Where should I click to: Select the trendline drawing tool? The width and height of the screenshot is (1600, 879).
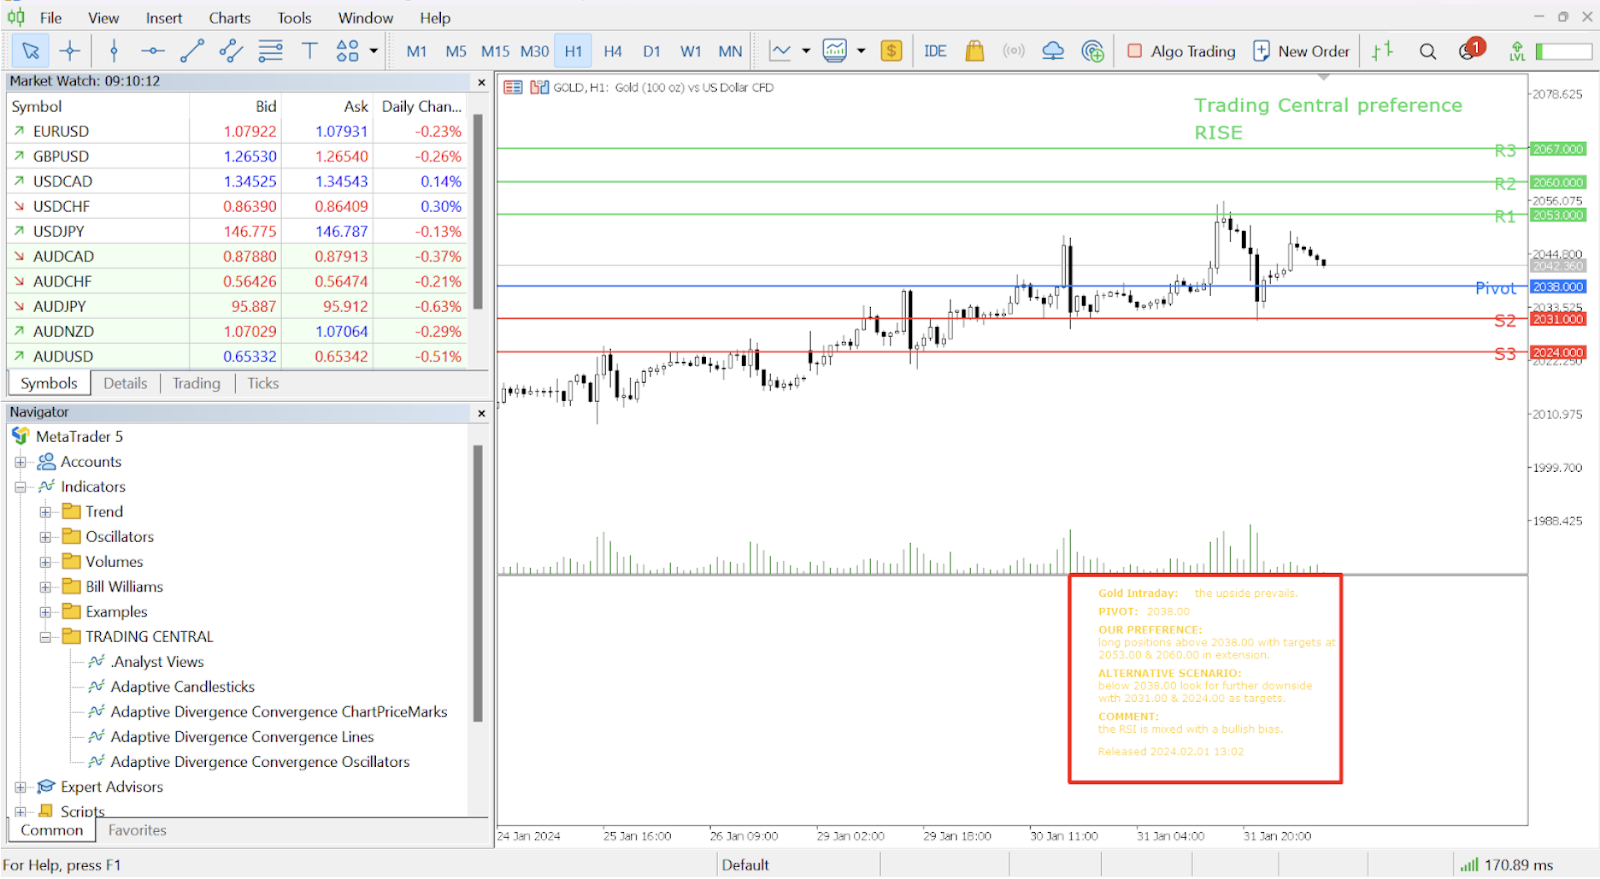pos(192,51)
